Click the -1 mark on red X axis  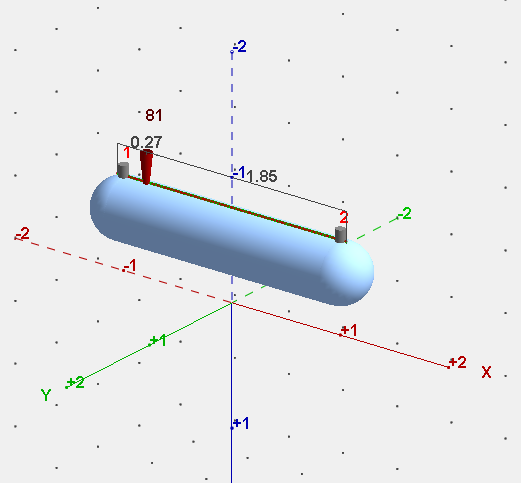click(x=130, y=266)
